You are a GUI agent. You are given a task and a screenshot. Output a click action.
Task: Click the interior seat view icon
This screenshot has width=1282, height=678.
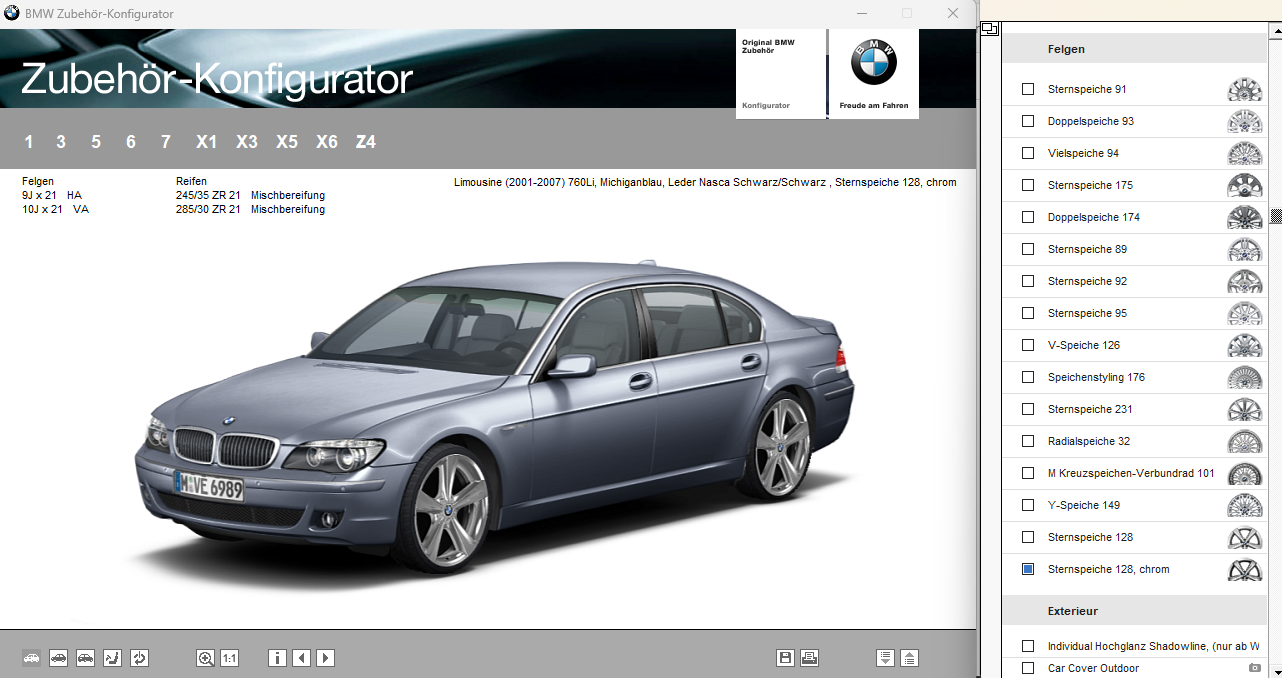113,658
